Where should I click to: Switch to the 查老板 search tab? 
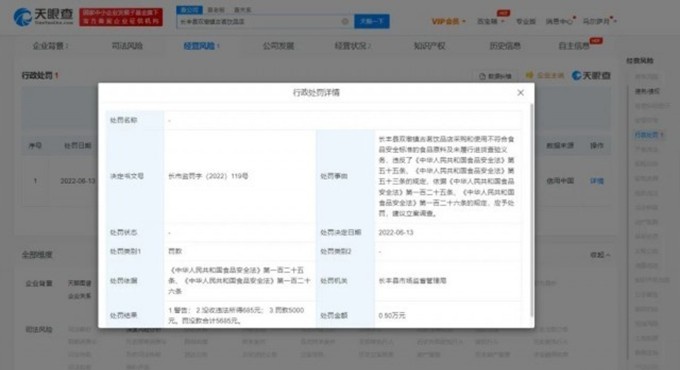tap(216, 10)
